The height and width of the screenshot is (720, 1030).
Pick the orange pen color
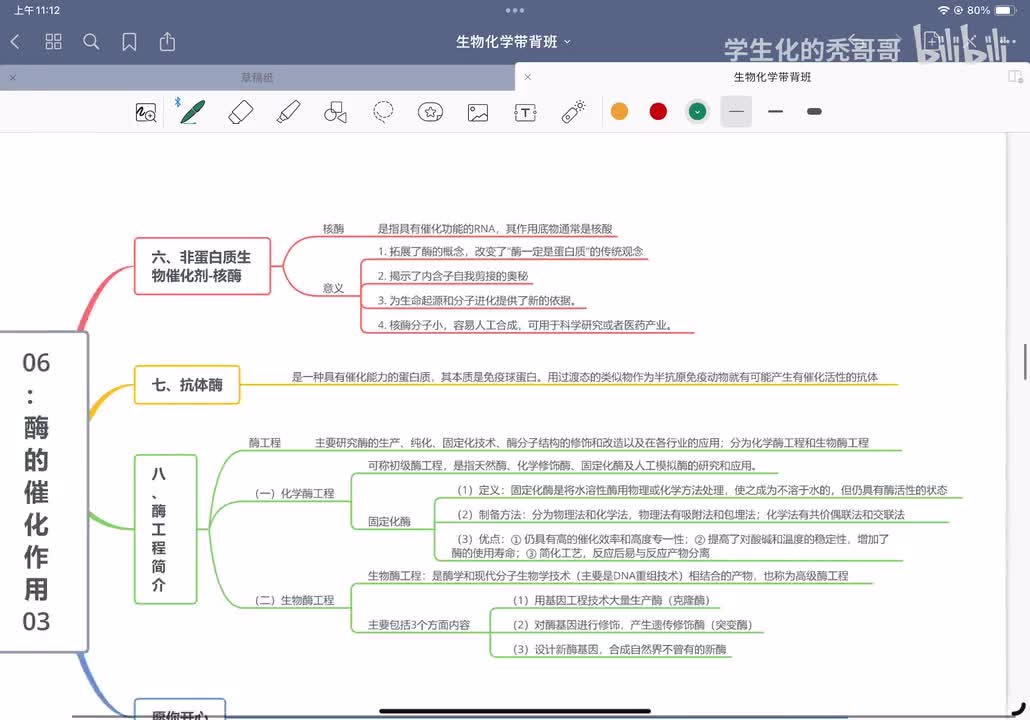[619, 112]
